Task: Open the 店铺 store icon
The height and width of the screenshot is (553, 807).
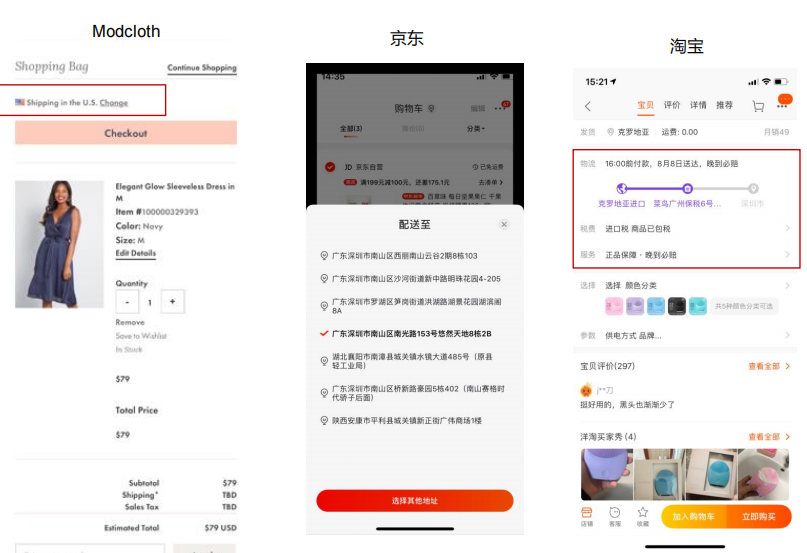Action: (587, 516)
